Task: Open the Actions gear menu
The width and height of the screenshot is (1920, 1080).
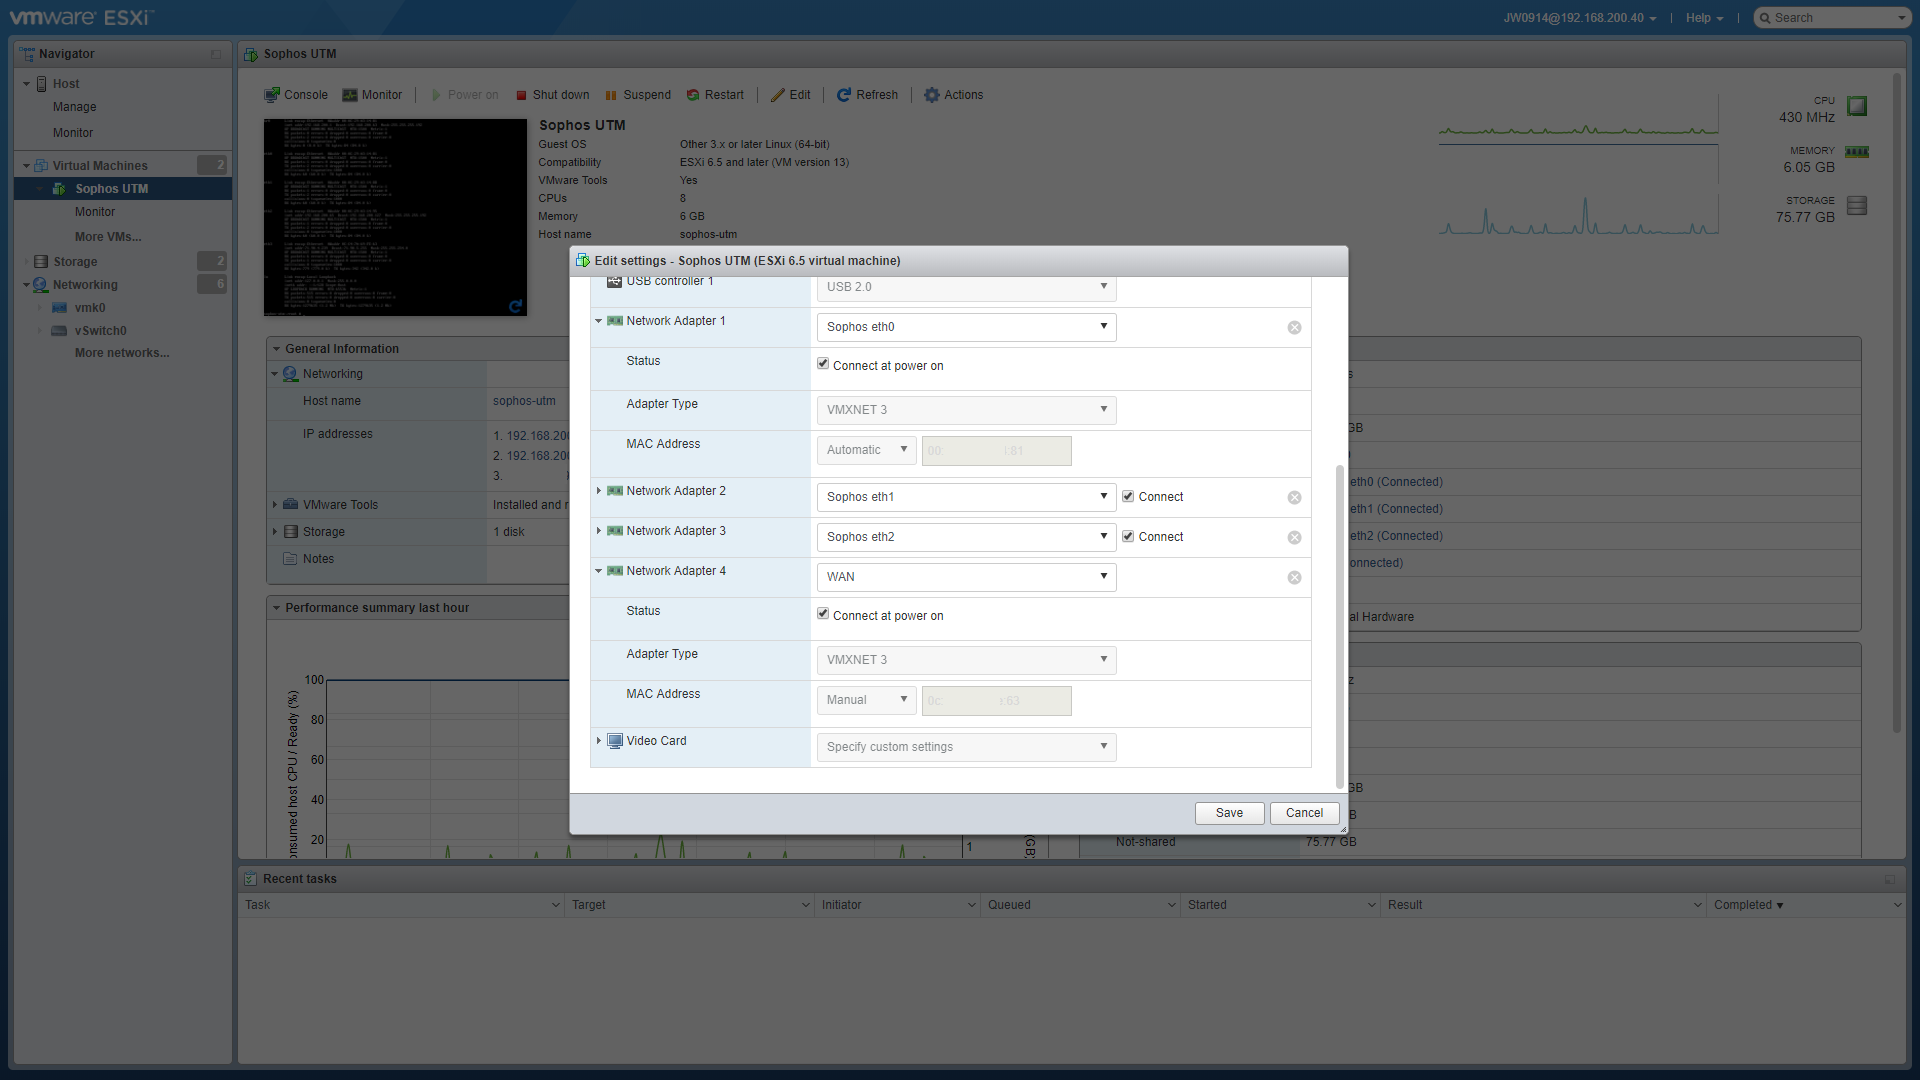Action: click(953, 95)
